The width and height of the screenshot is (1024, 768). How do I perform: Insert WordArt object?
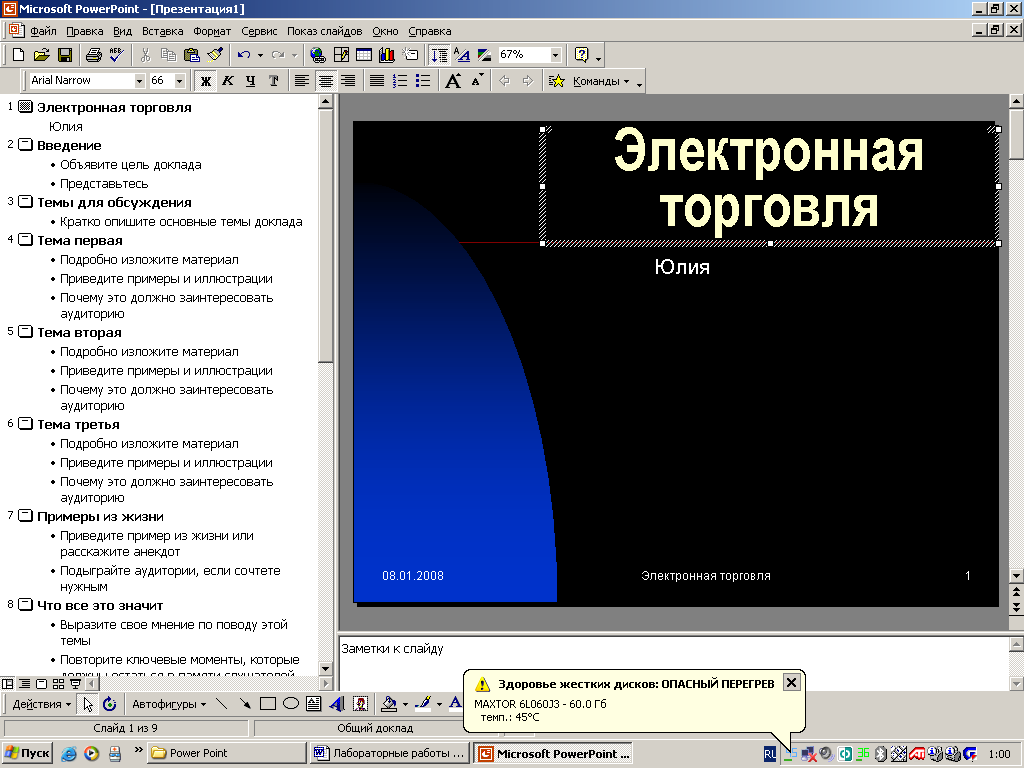(x=337, y=704)
